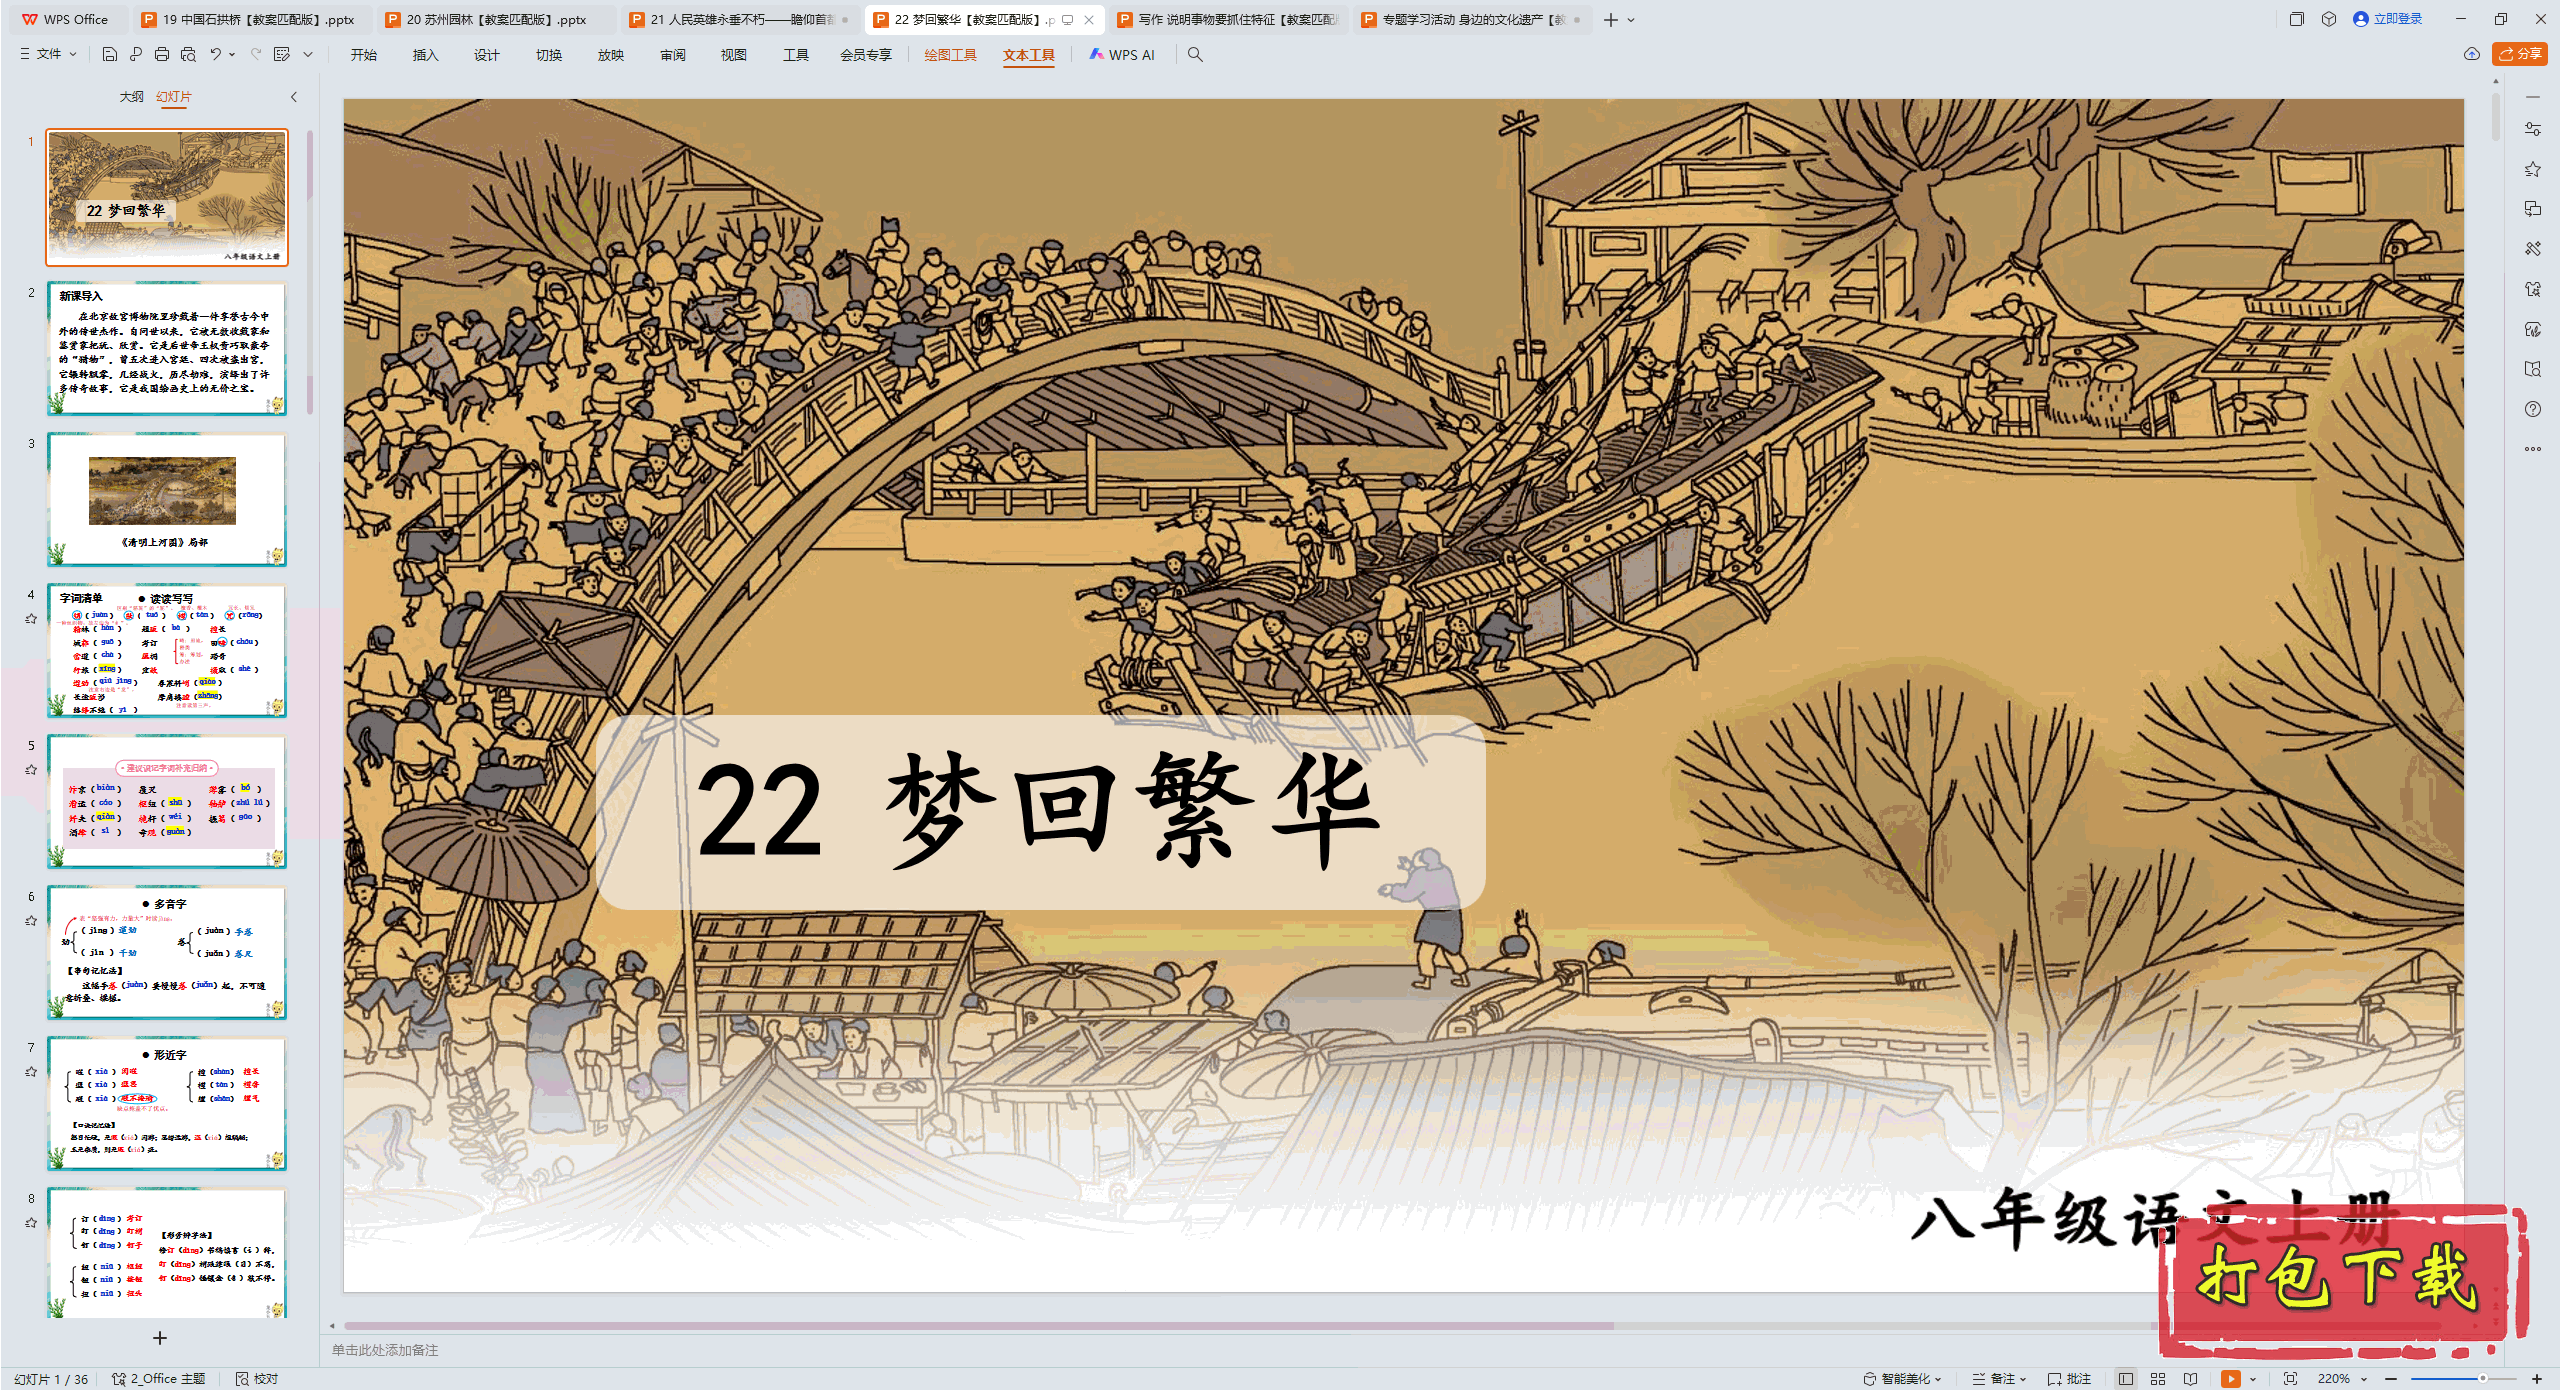Click the cube-shaped icon near login

pos(2329,19)
